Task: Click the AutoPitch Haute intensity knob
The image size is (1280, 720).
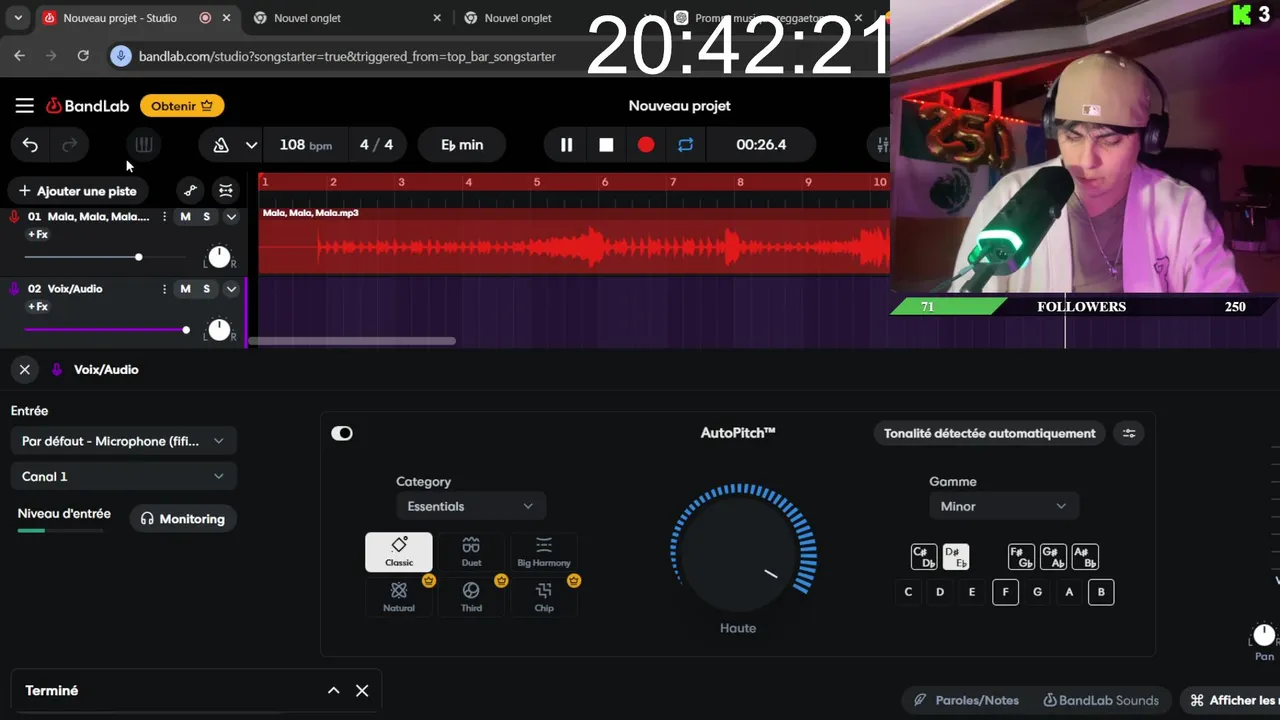Action: pos(738,552)
